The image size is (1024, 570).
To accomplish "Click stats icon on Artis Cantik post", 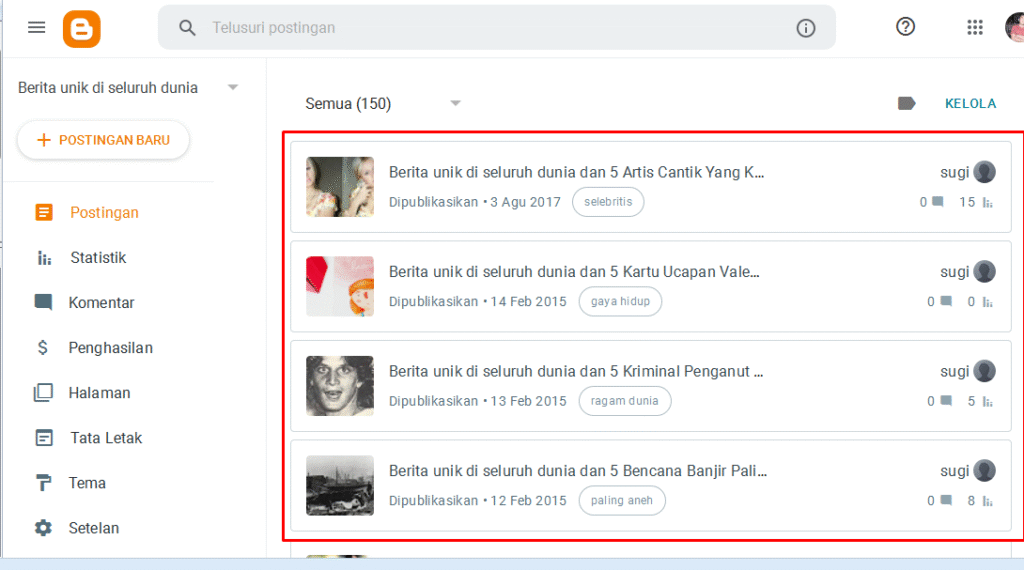I will 987,202.
